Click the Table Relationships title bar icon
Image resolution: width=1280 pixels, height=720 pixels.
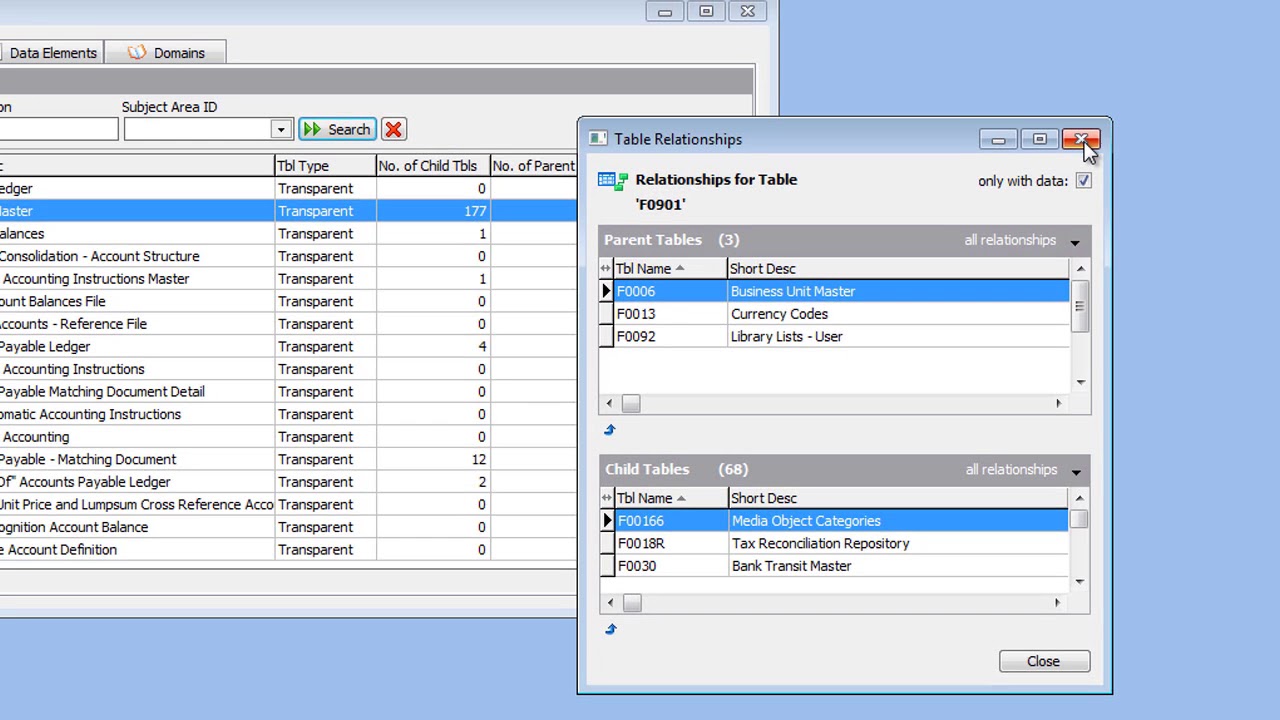(x=597, y=139)
